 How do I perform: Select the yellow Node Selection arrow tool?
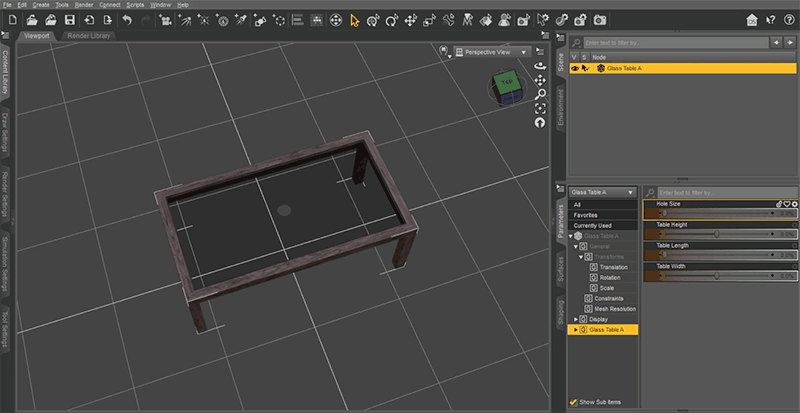355,20
